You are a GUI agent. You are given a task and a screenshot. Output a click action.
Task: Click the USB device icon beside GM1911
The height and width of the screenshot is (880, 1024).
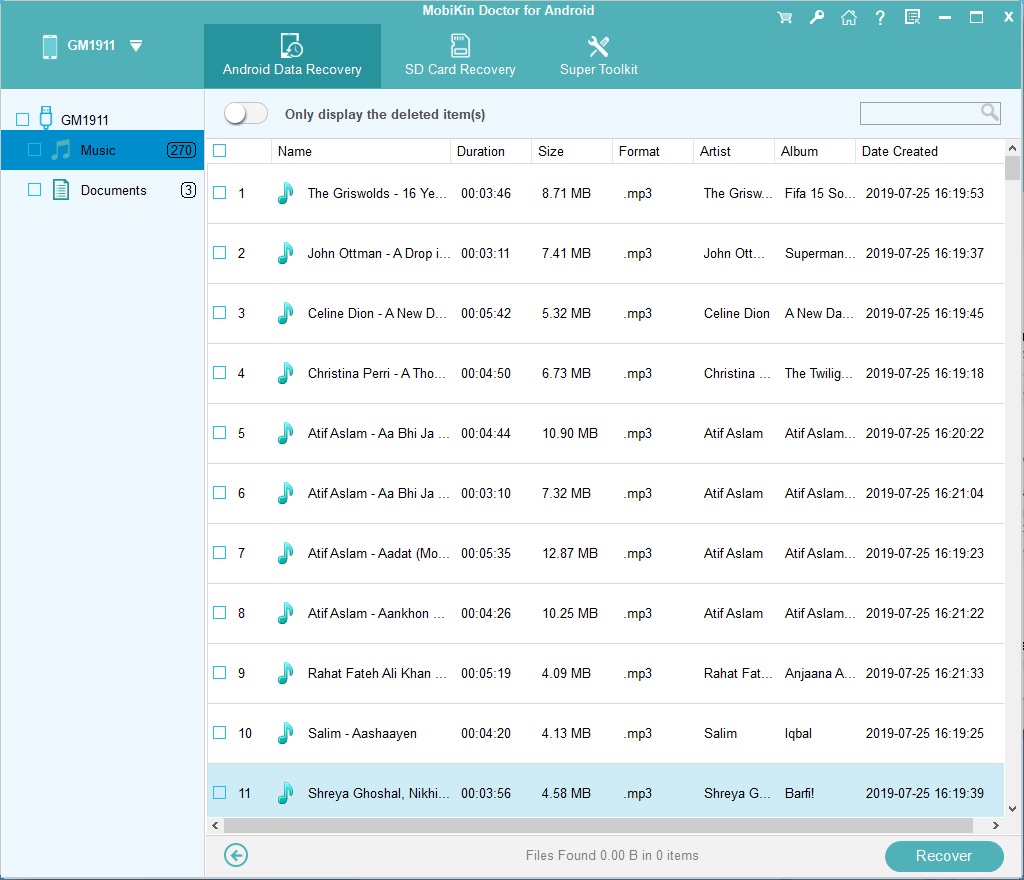point(46,118)
